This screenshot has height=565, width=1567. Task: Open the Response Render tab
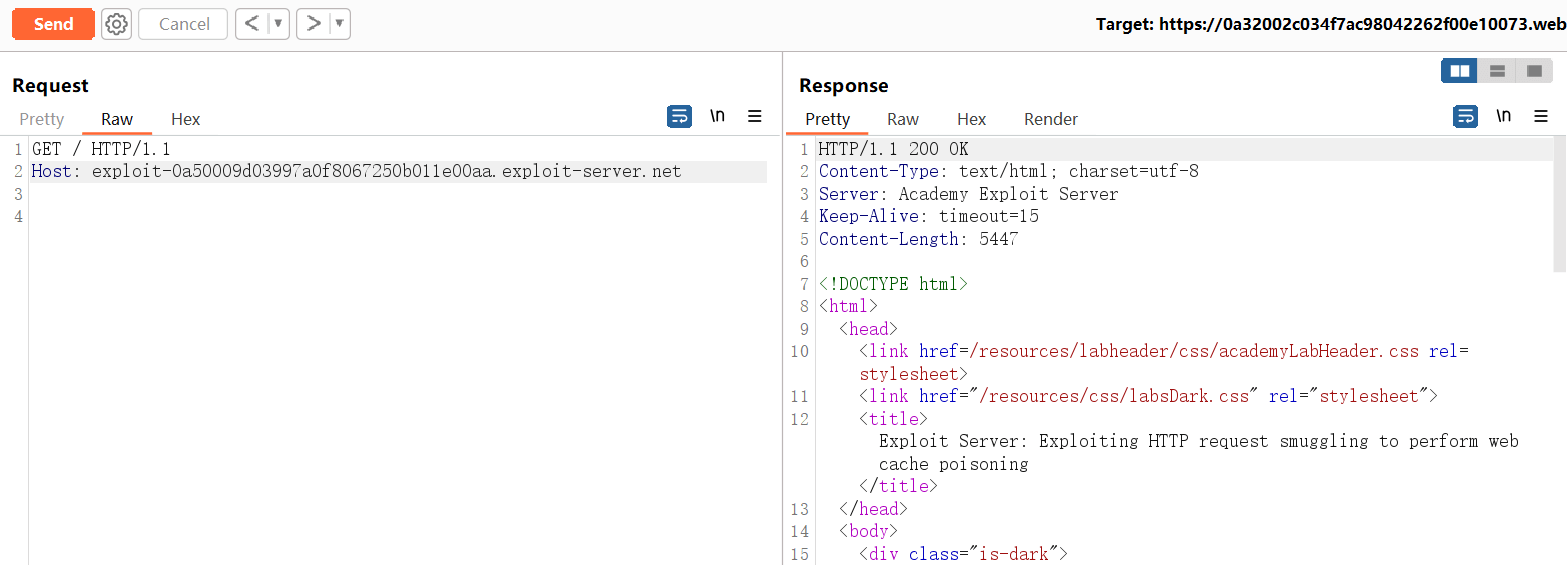coord(1050,119)
